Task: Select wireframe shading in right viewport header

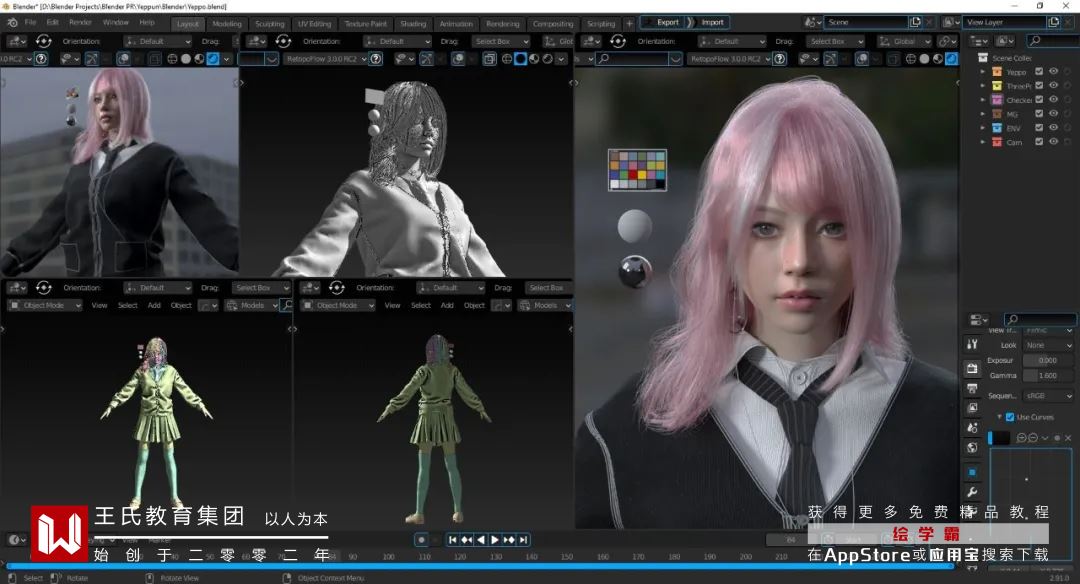Action: click(x=911, y=59)
